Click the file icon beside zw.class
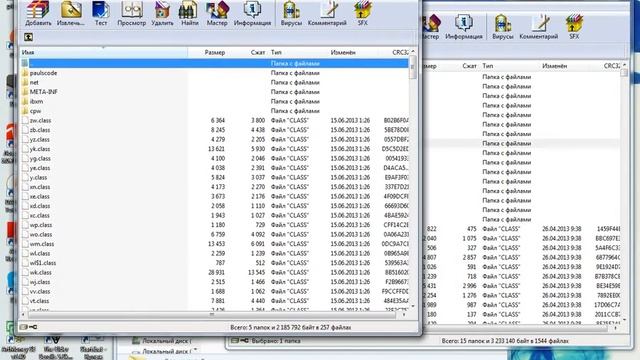Image resolution: width=640 pixels, height=360 pixels. pos(24,120)
